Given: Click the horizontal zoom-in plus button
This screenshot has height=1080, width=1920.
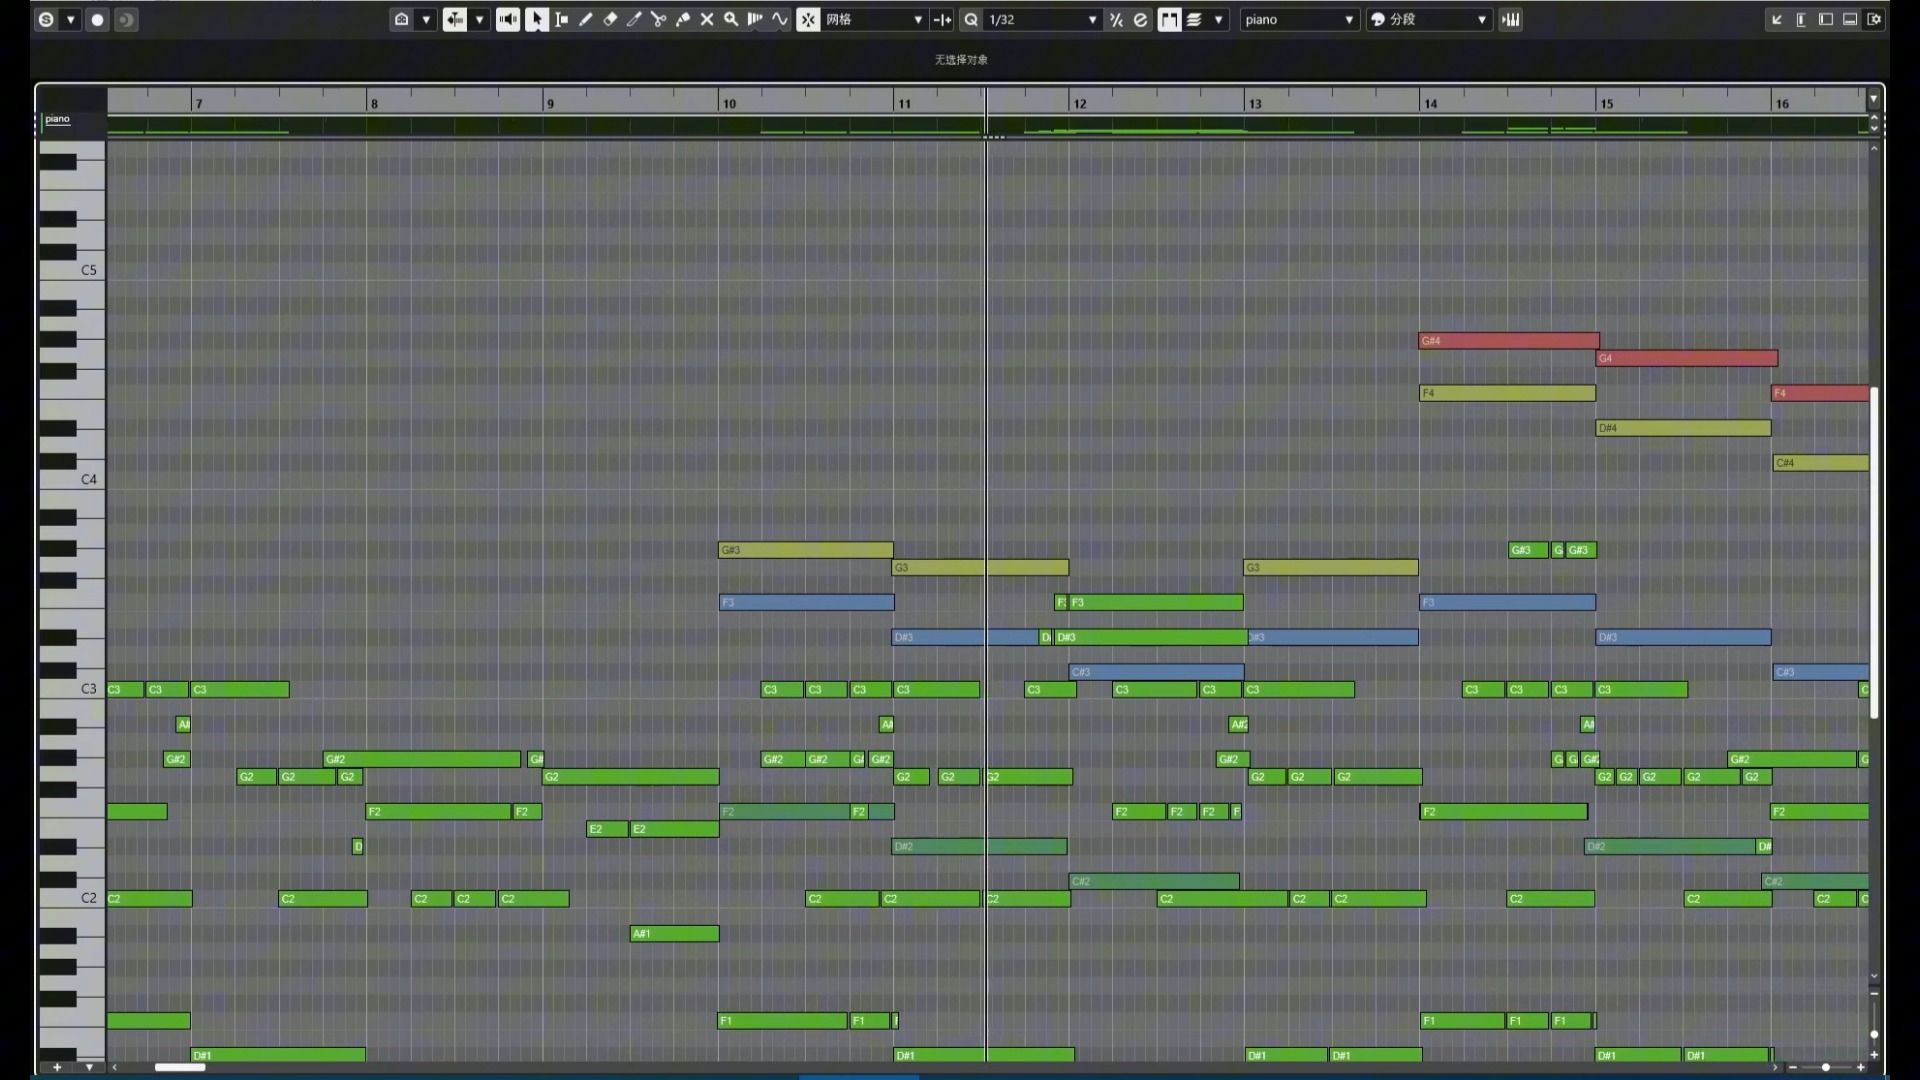Looking at the screenshot, I should pos(1860,1067).
